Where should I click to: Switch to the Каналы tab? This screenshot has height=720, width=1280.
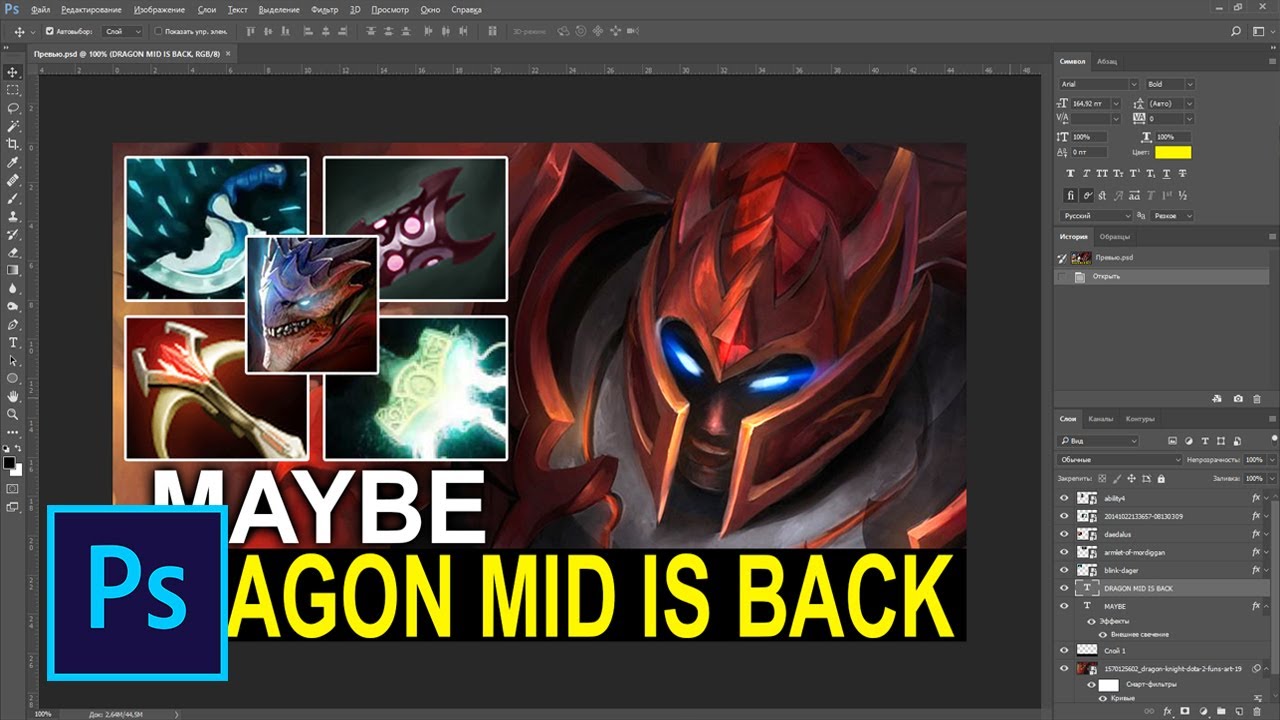tap(1101, 419)
